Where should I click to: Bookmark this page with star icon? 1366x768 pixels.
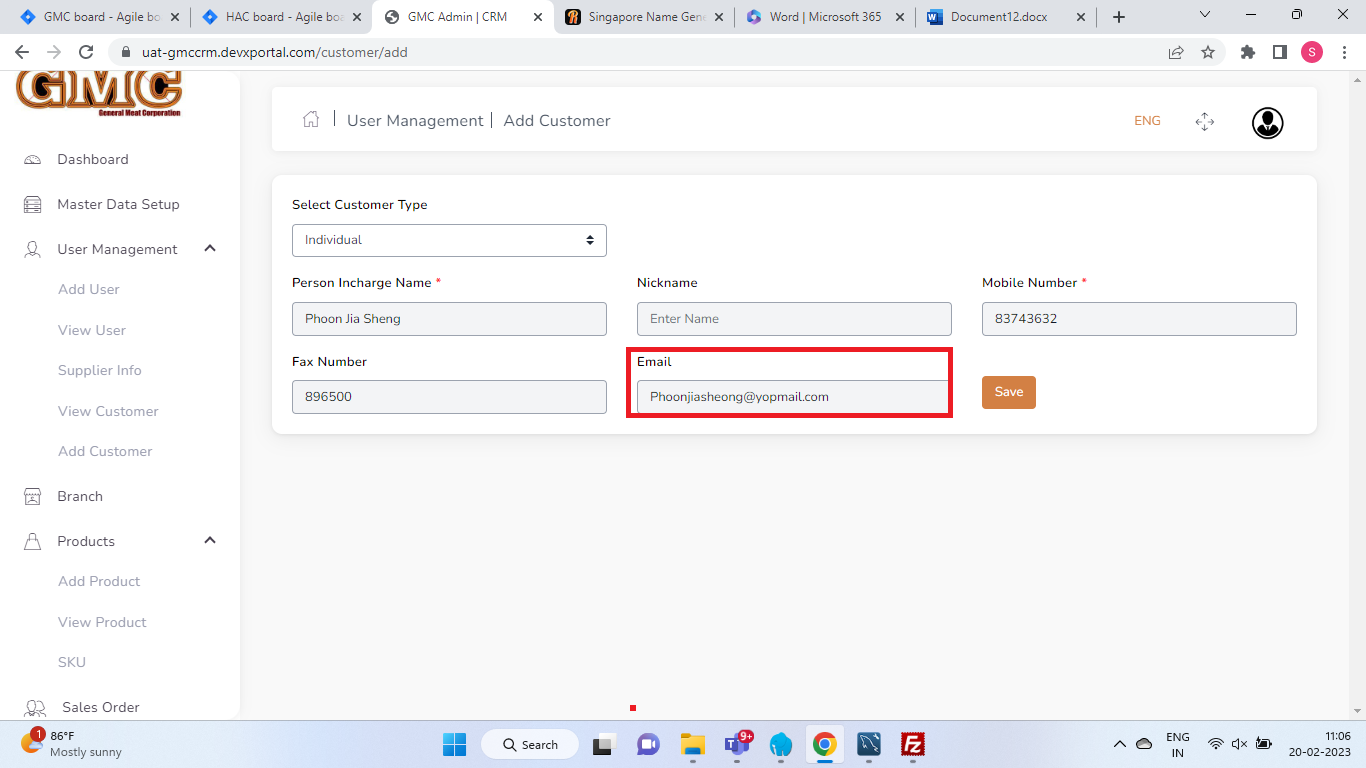coord(1208,52)
